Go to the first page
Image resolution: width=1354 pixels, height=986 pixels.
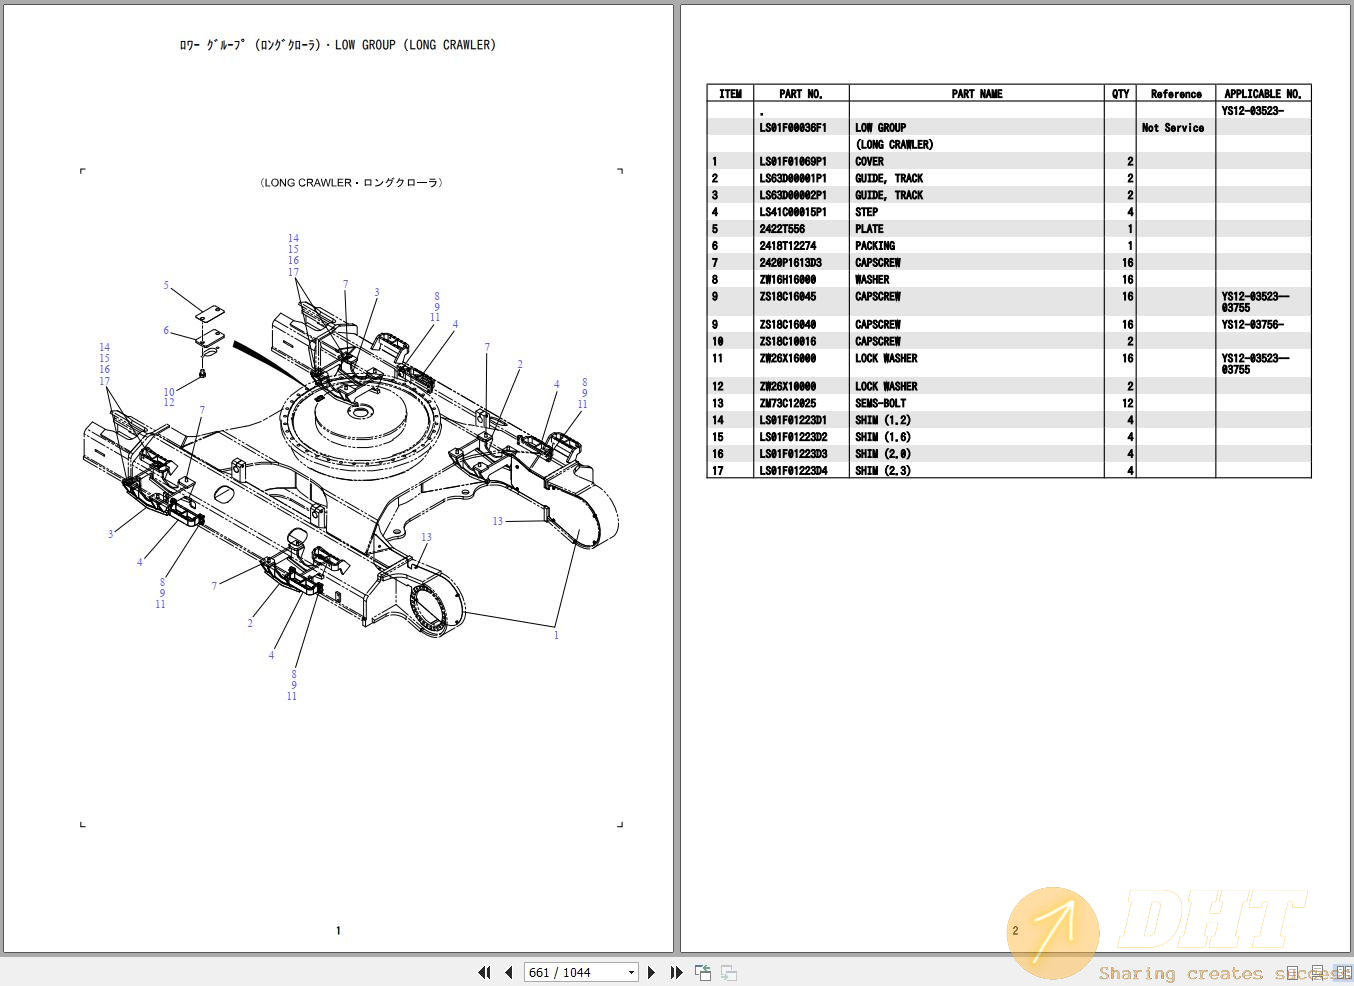click(484, 972)
